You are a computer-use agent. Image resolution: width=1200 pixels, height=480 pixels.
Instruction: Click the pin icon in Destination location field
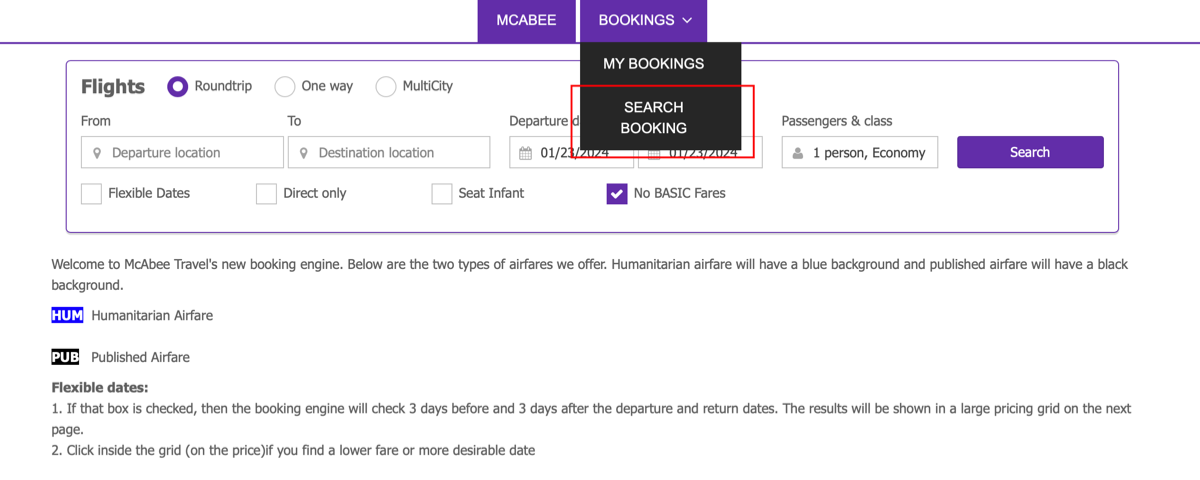(303, 153)
